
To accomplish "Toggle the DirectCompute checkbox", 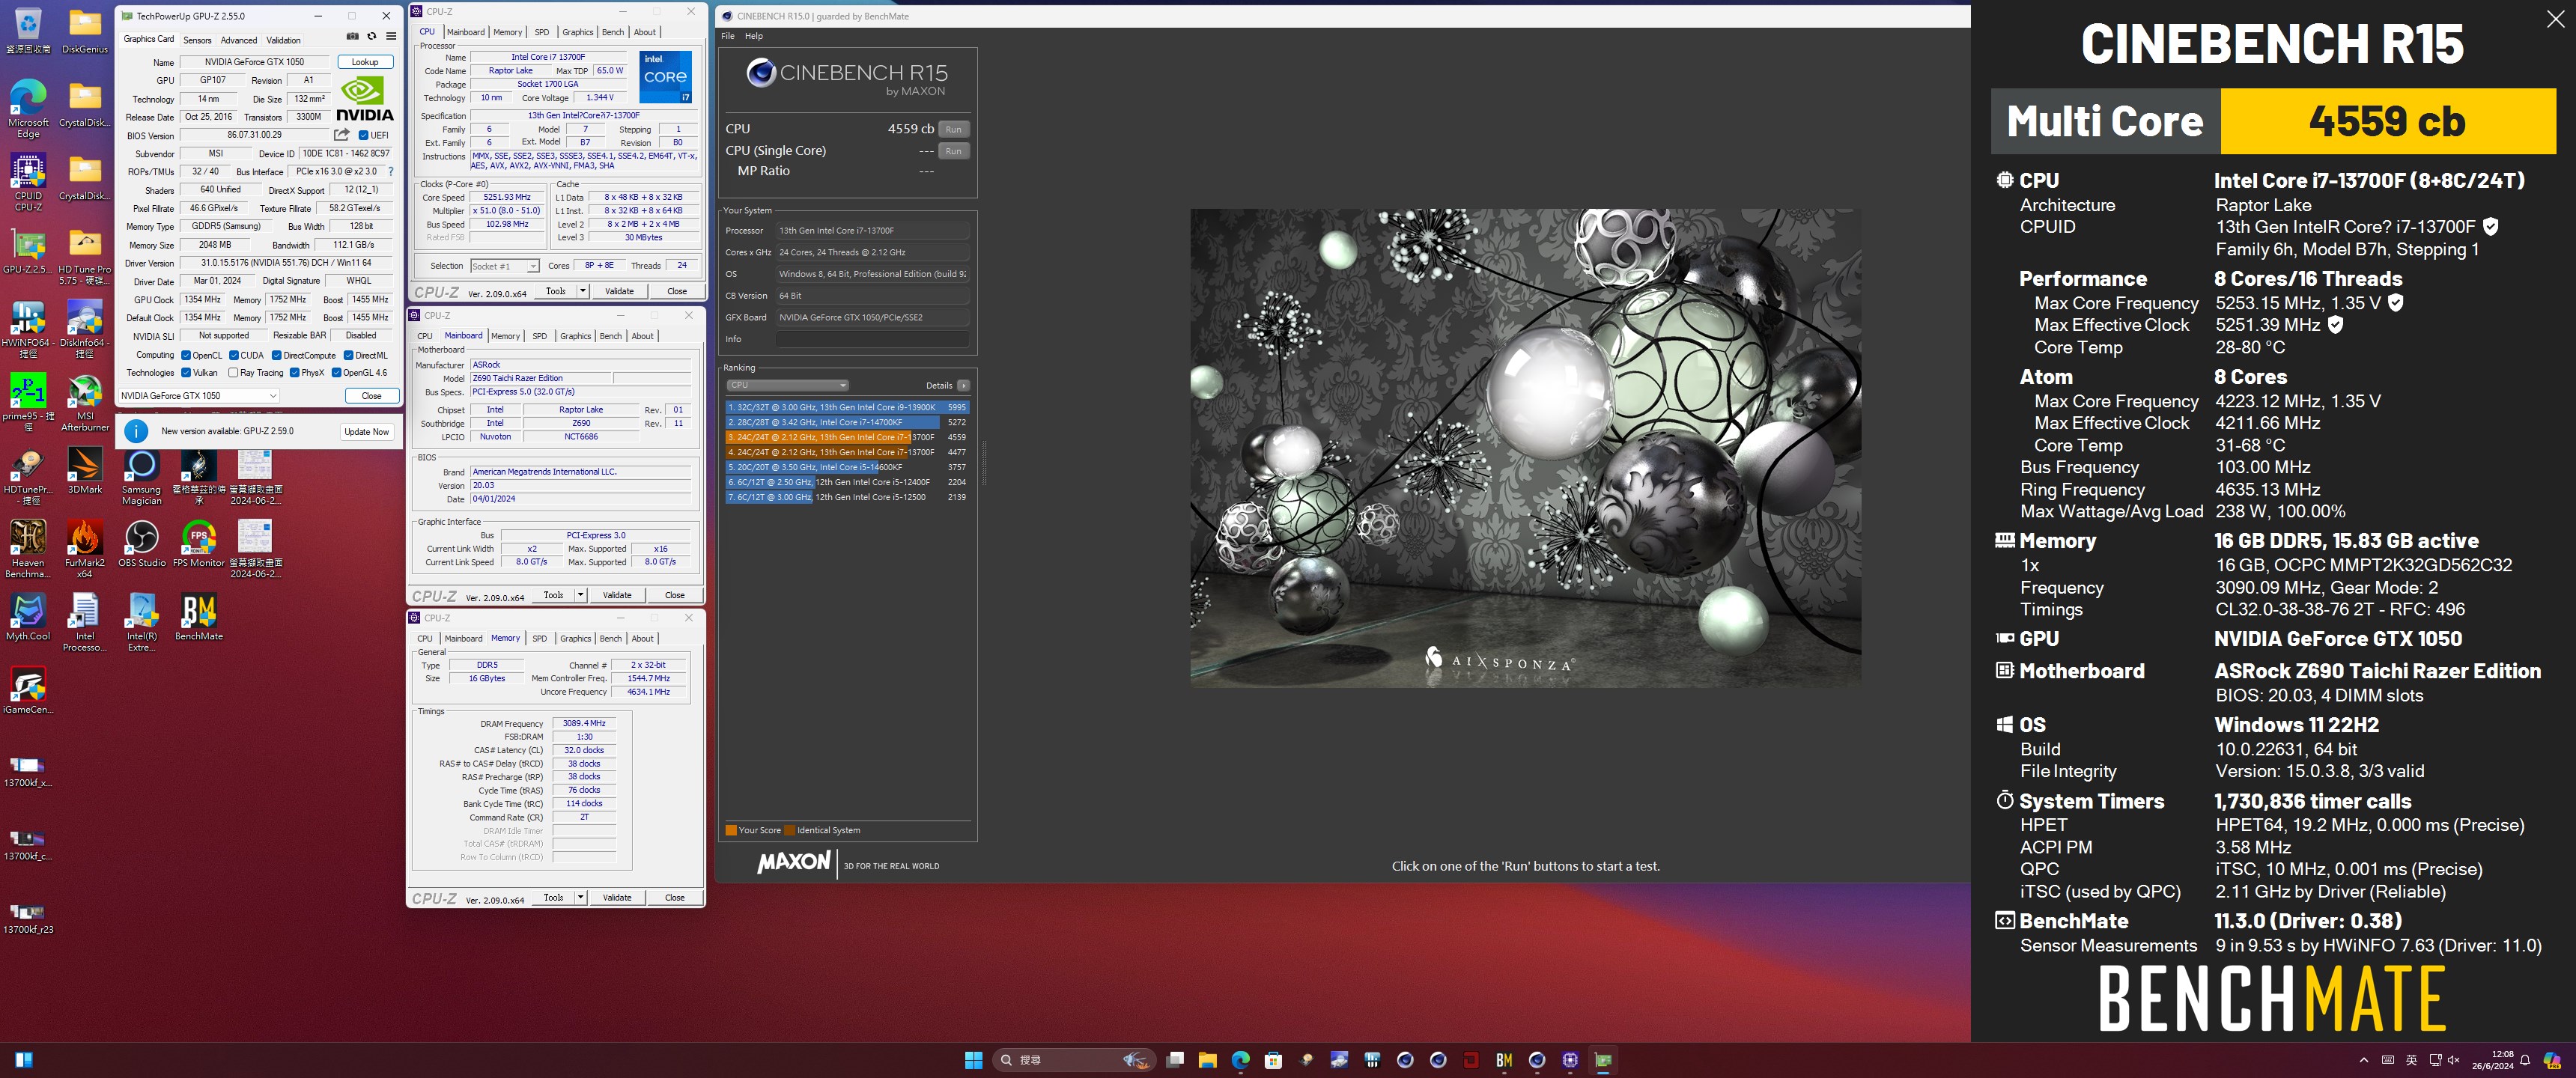I will coord(277,355).
